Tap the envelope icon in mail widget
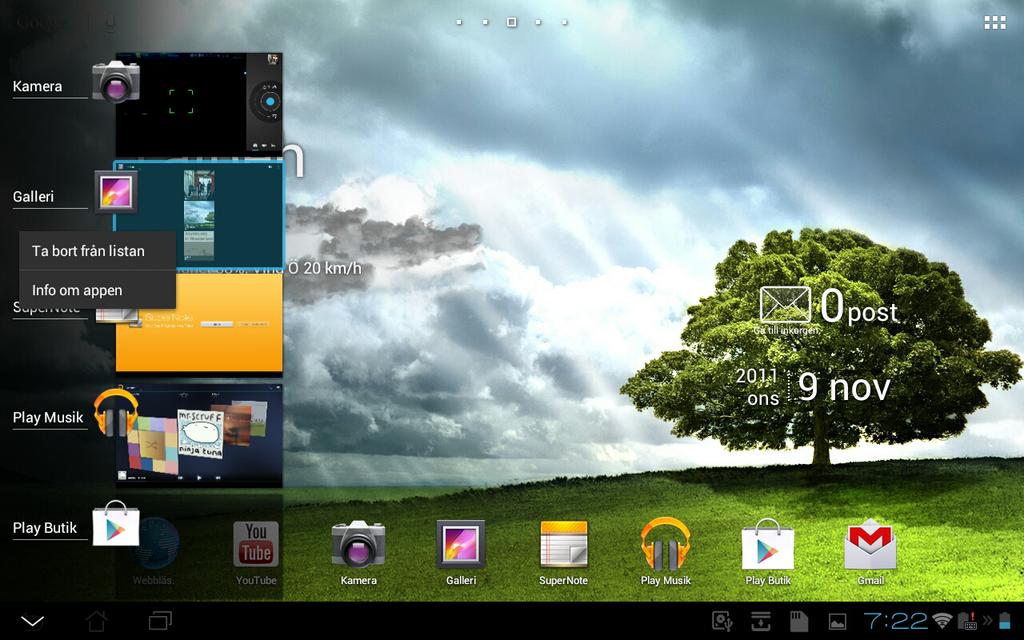Screen dimensions: 1024x640 point(785,304)
